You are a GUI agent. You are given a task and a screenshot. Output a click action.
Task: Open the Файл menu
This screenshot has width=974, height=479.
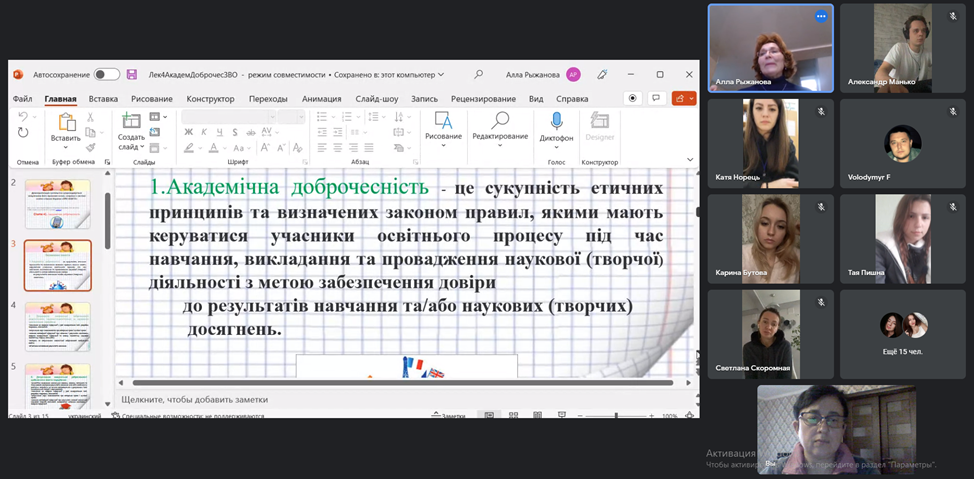click(22, 99)
